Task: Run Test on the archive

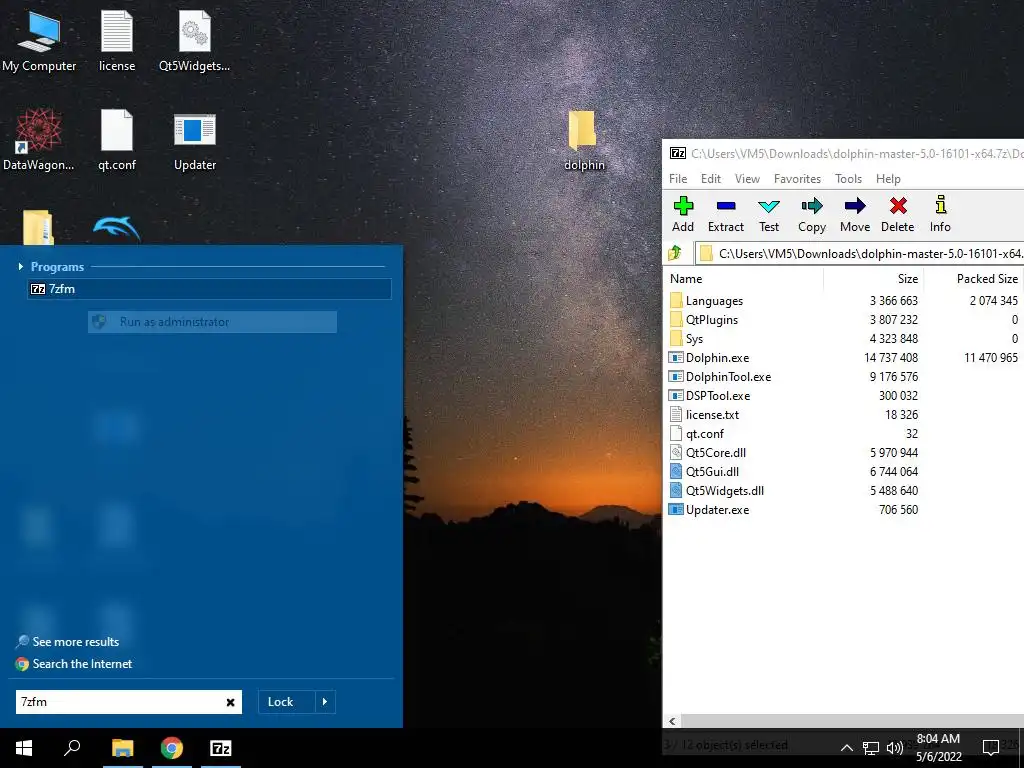Action: pyautogui.click(x=769, y=215)
